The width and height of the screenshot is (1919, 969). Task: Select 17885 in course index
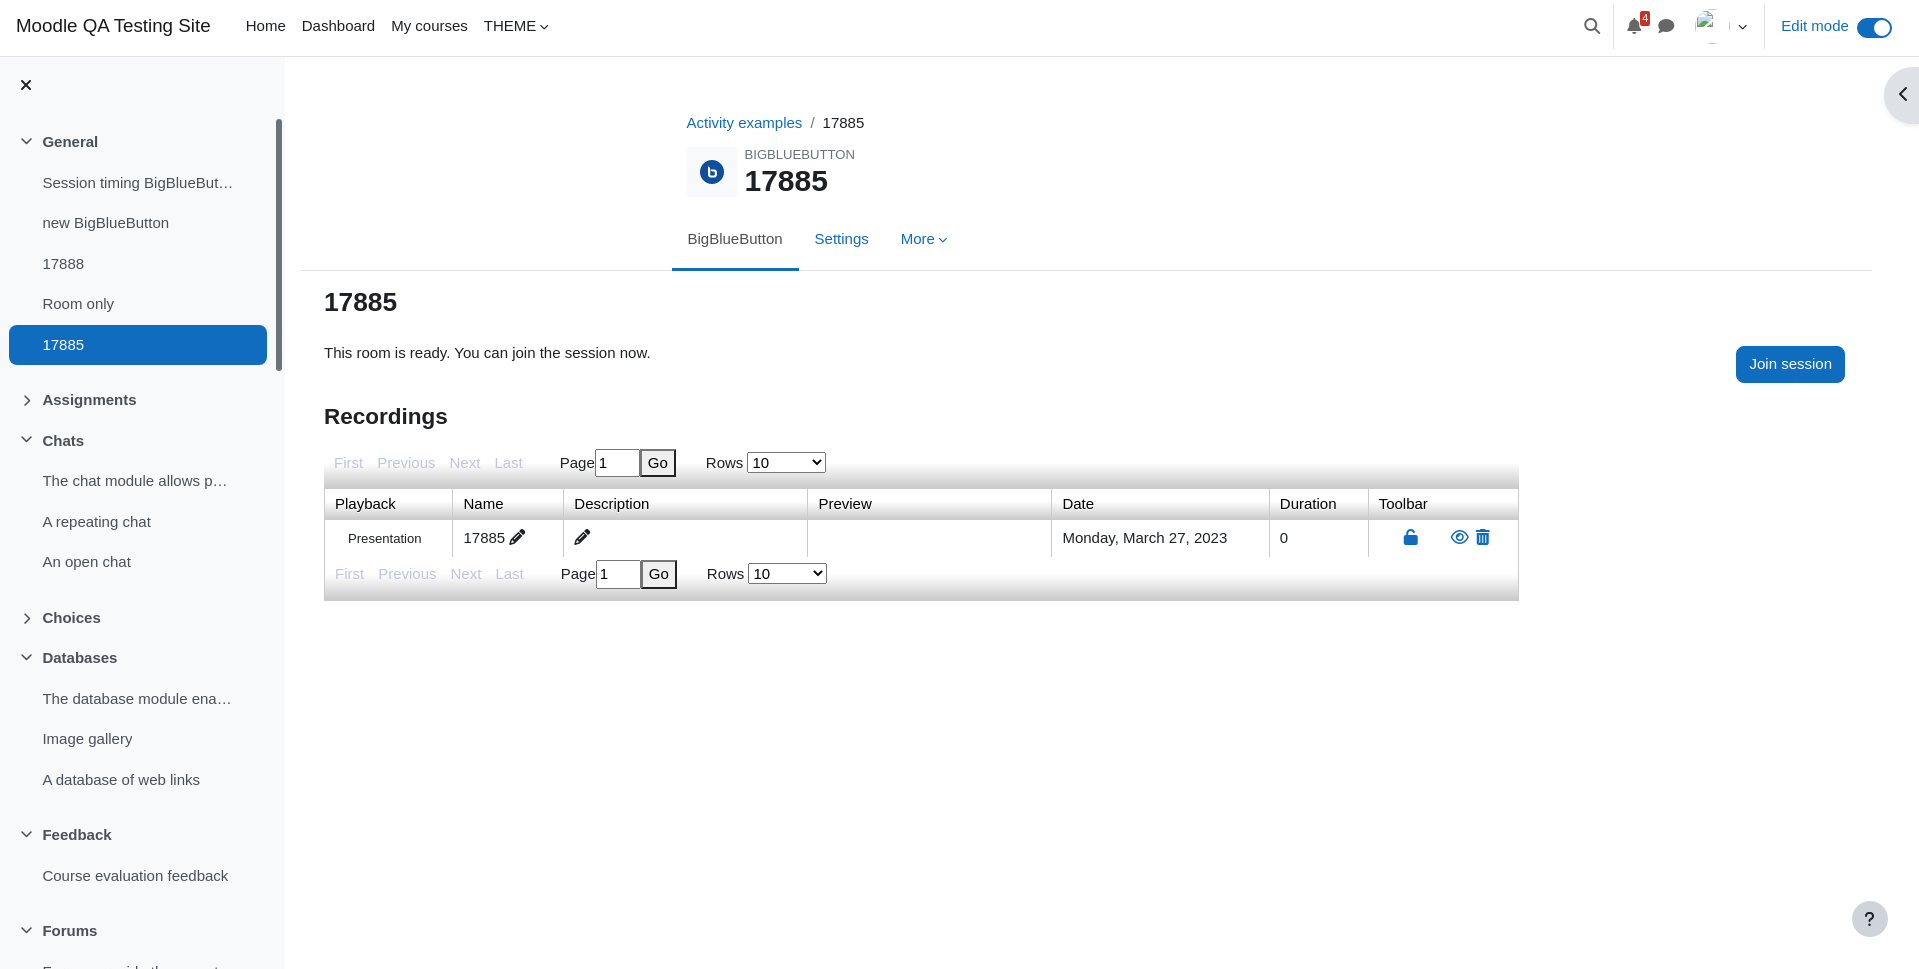138,345
